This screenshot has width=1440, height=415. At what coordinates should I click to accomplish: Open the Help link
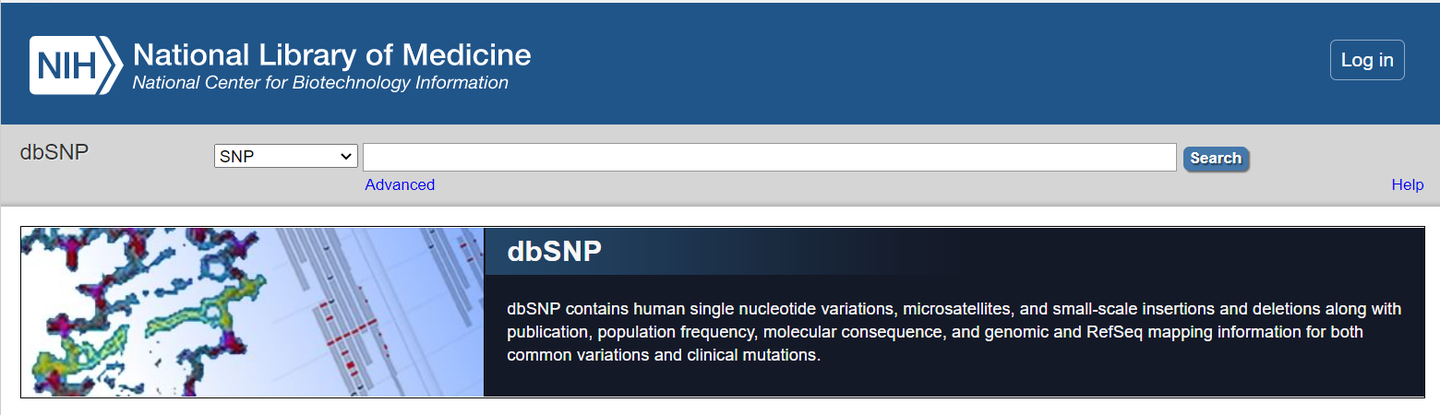1407,185
